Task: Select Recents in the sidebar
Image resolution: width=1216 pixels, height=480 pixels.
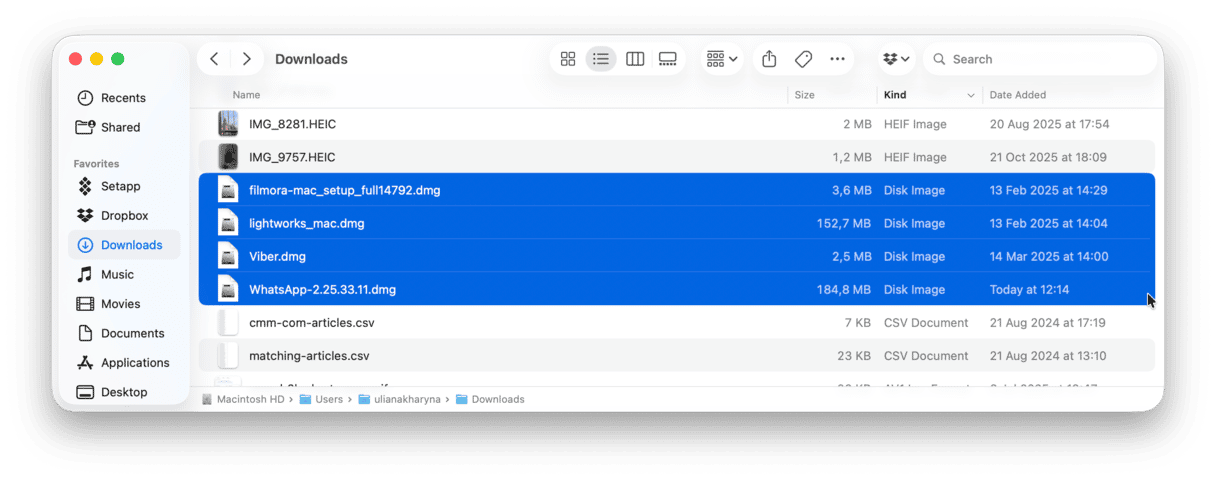Action: (x=123, y=98)
